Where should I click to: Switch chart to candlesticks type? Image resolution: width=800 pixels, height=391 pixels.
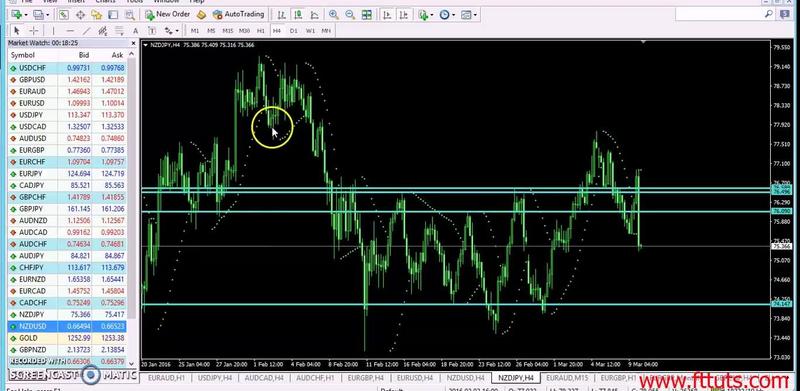(x=298, y=15)
